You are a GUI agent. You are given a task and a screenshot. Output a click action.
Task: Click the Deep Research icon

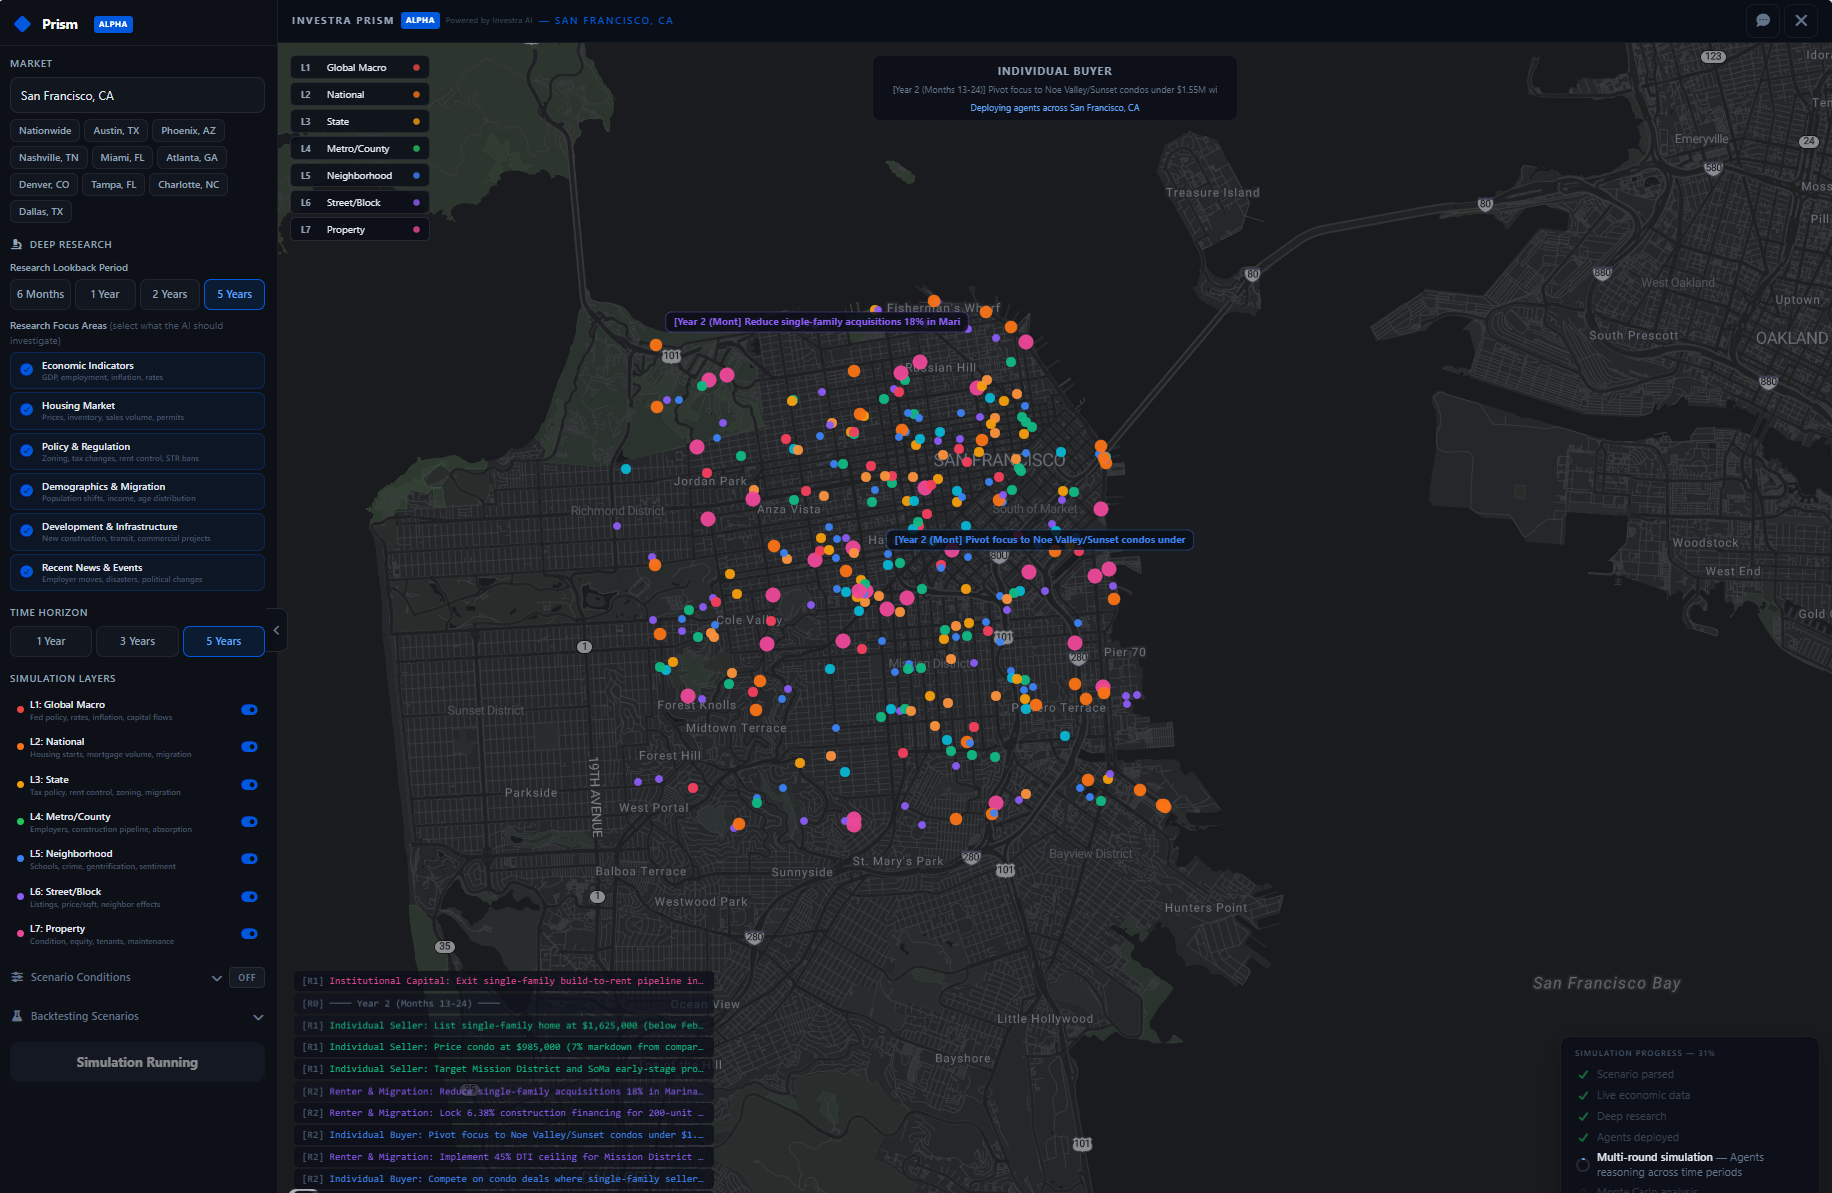click(x=15, y=243)
